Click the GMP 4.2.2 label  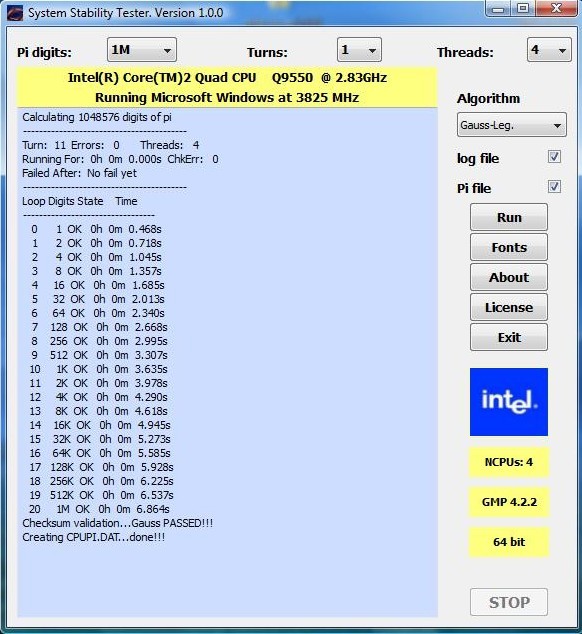point(509,502)
